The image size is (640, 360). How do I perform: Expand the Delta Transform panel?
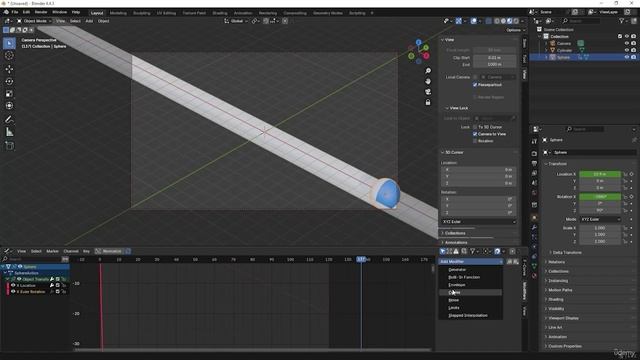coord(567,253)
